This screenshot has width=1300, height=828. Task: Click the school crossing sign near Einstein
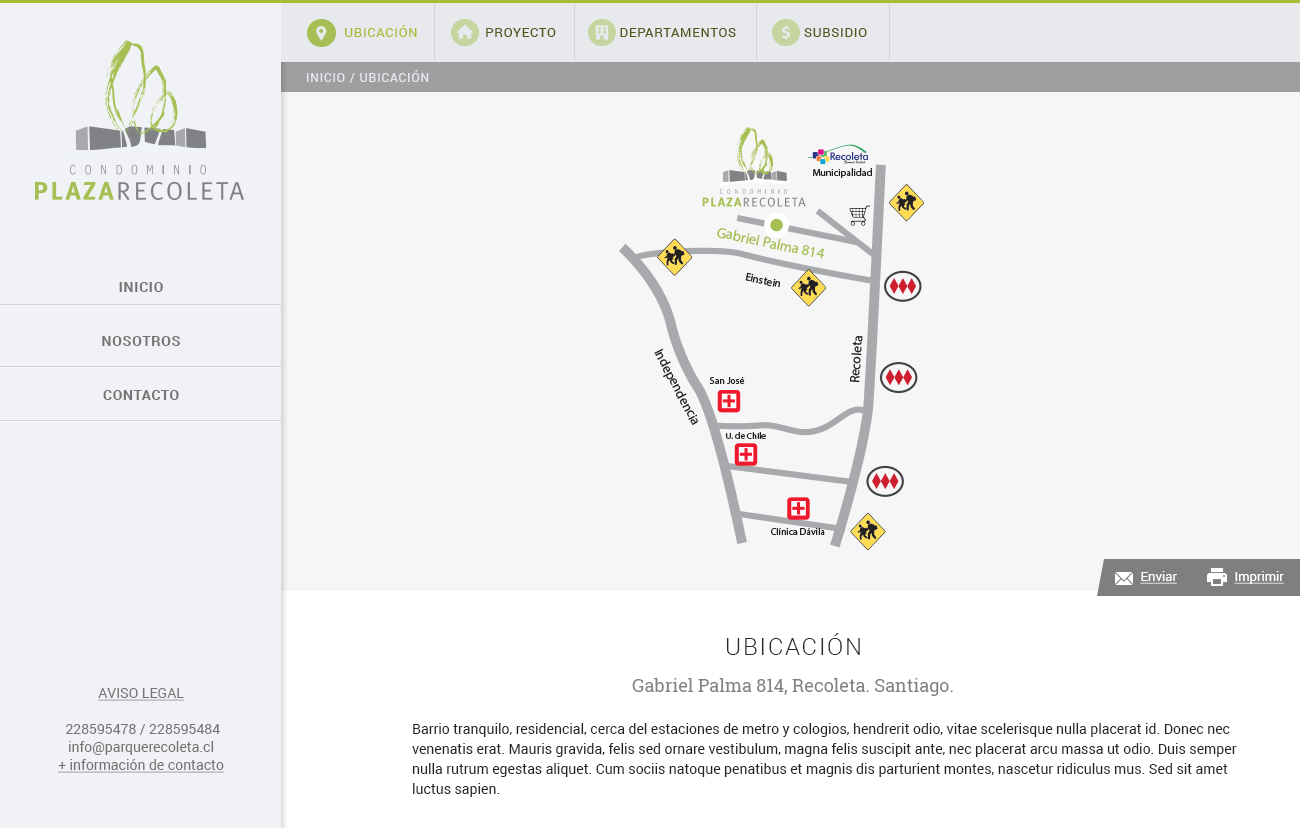pyautogui.click(x=808, y=288)
